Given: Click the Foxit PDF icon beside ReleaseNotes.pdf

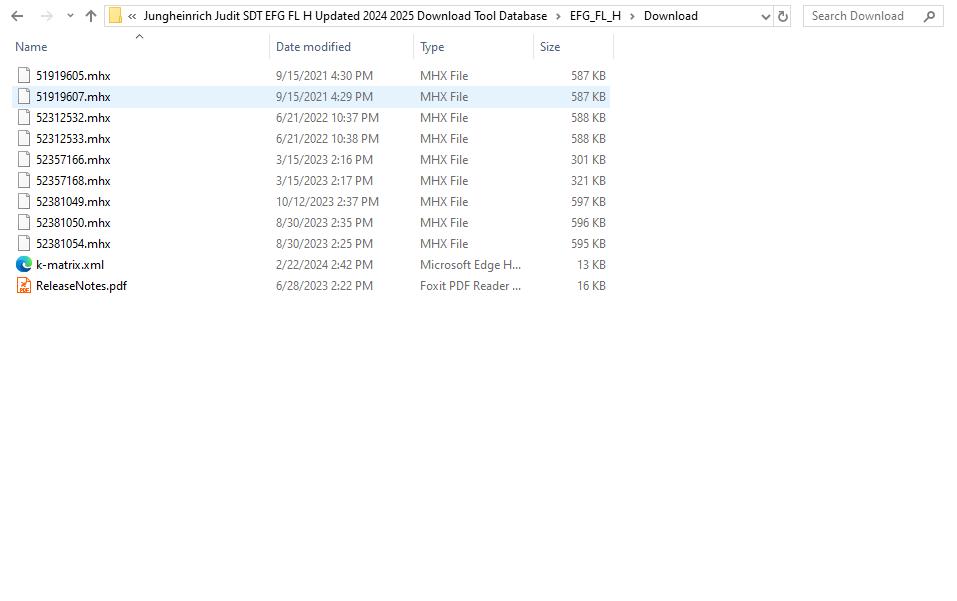Looking at the screenshot, I should point(23,285).
